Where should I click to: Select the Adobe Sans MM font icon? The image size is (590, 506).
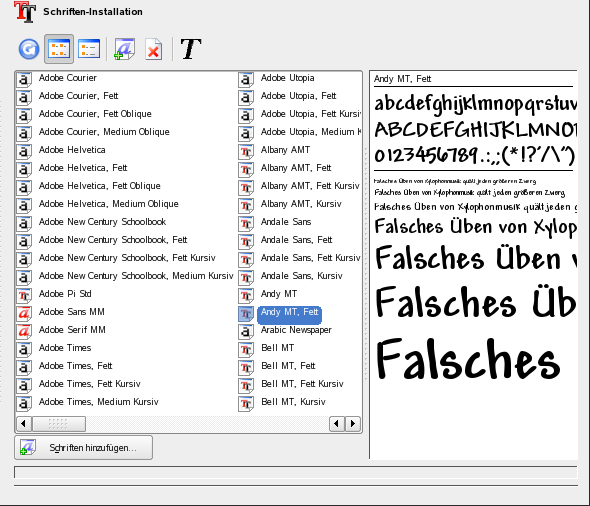[24, 312]
